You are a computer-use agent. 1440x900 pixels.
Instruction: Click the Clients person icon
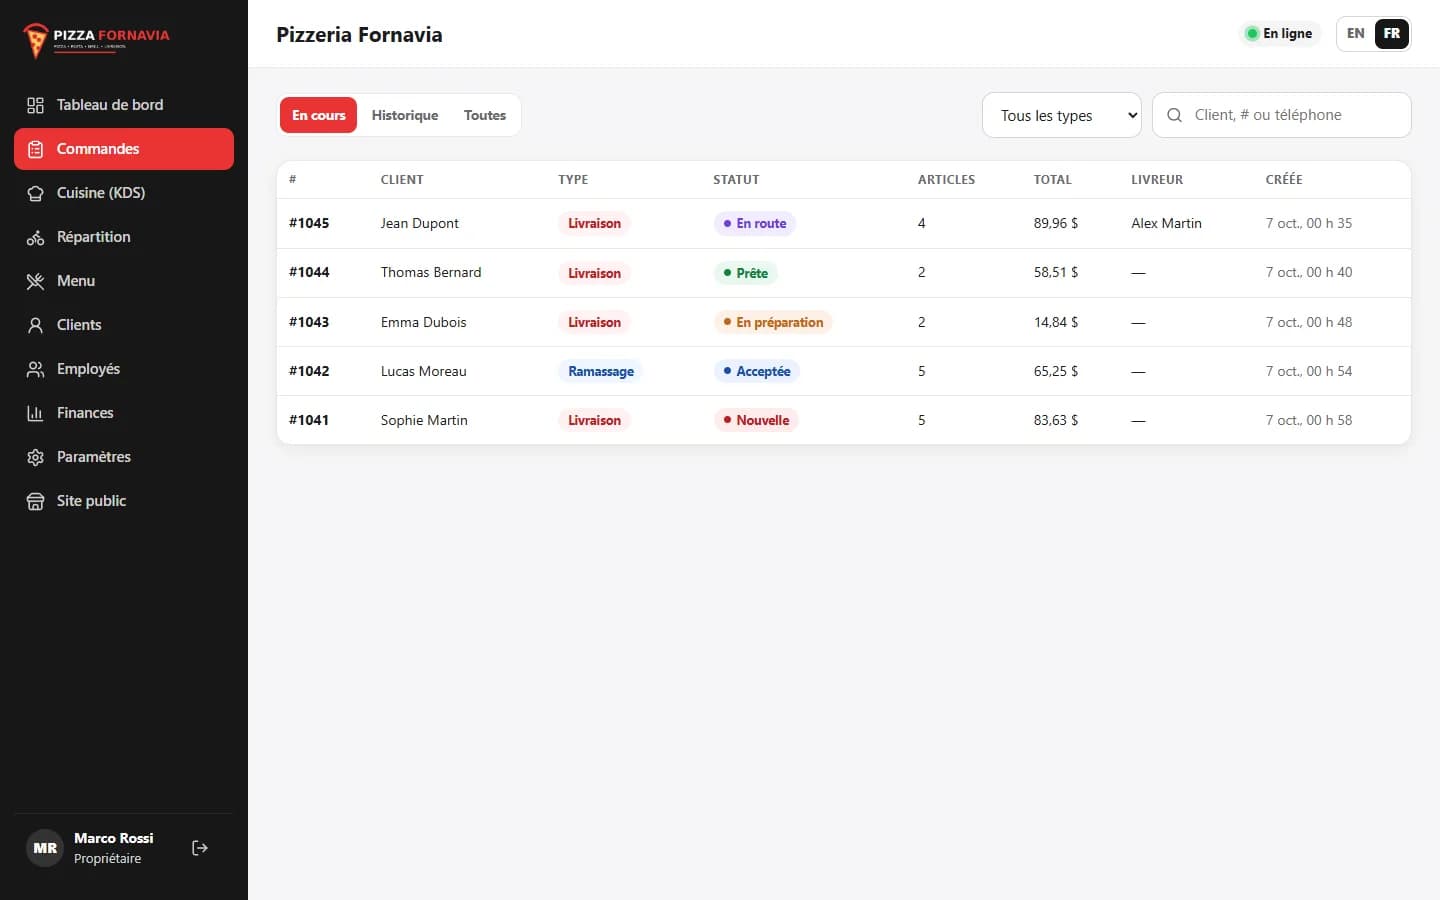[35, 325]
